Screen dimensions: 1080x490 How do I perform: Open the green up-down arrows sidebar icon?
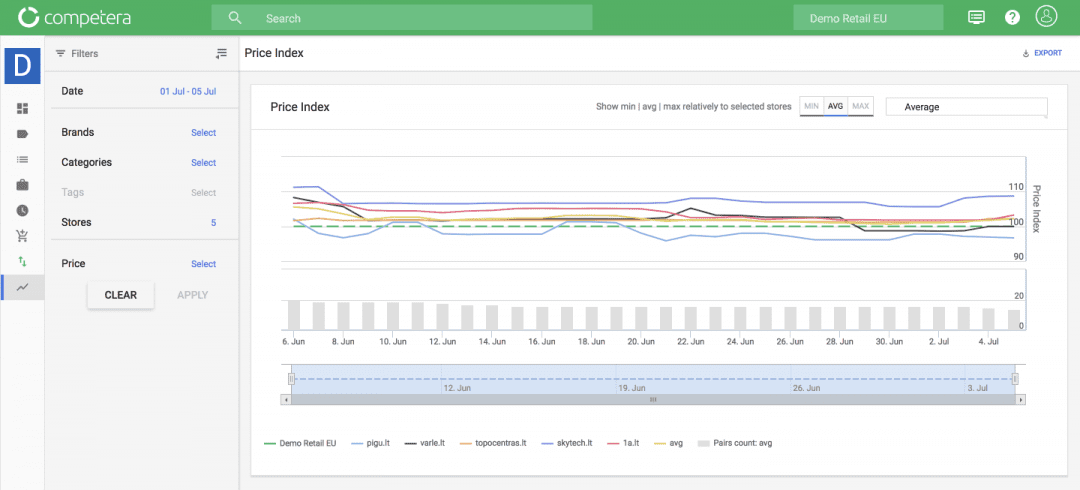click(x=22, y=262)
